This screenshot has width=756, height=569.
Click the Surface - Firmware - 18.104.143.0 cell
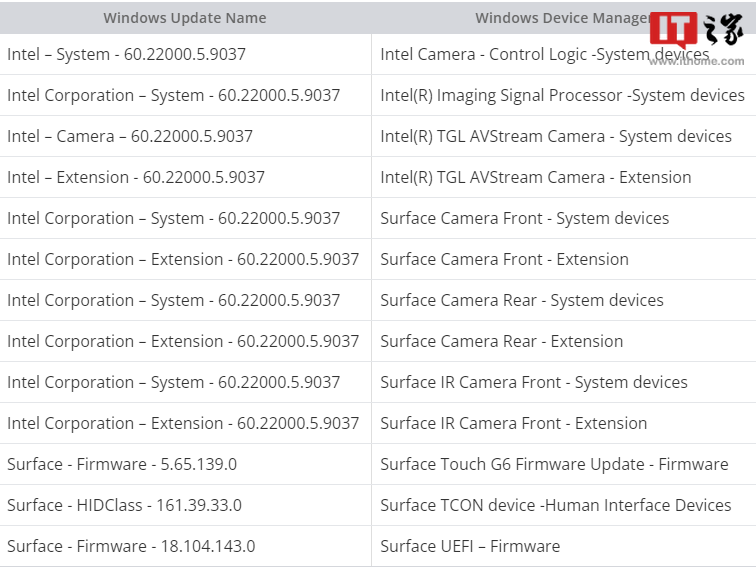pos(131,546)
